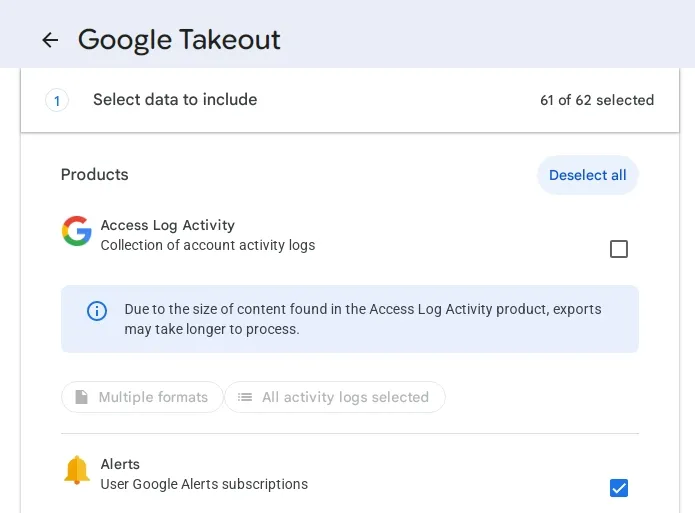Go back using the arrow beside Google Takeout
Image resolution: width=695 pixels, height=513 pixels.
coord(50,40)
